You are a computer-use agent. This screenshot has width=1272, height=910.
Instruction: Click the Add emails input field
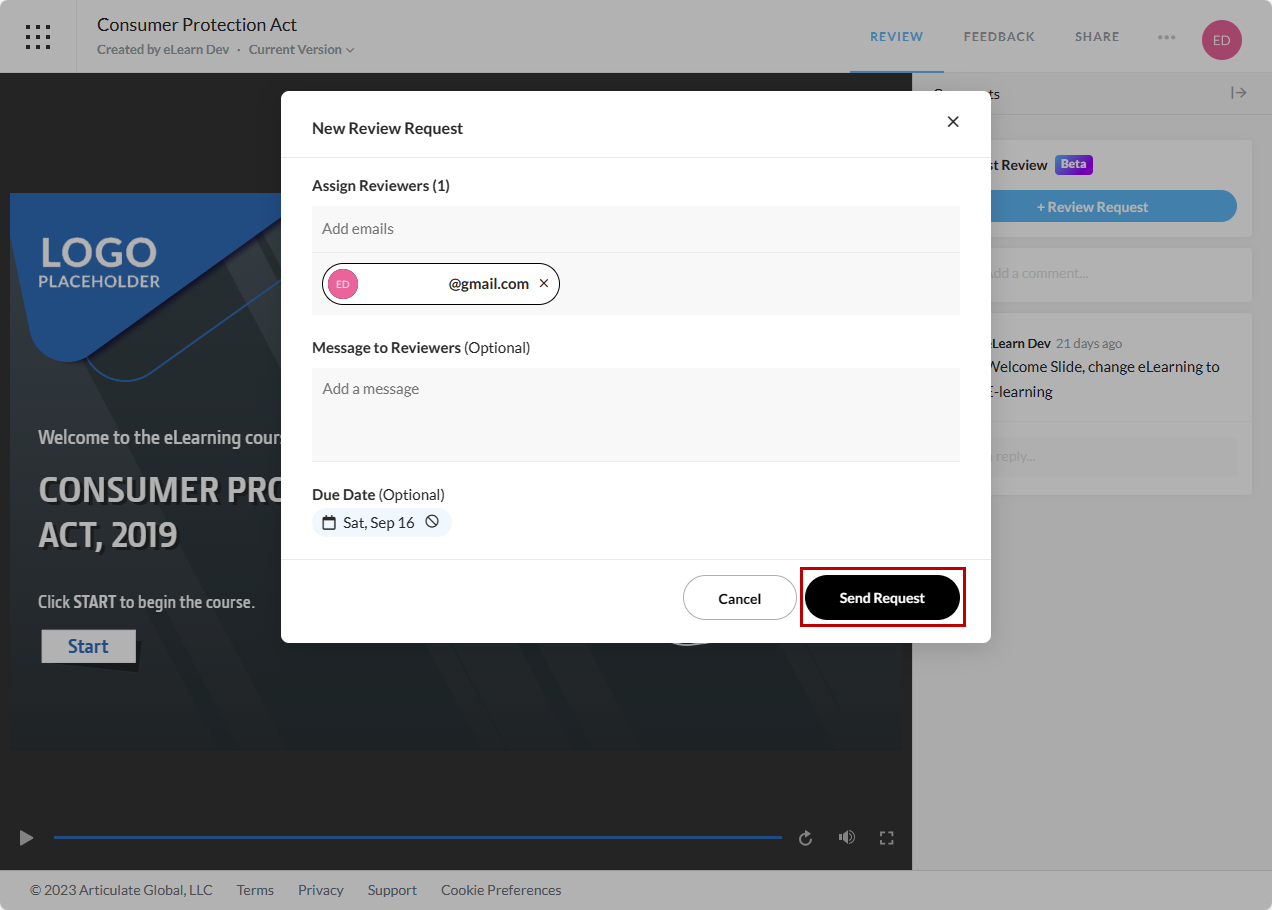point(635,229)
